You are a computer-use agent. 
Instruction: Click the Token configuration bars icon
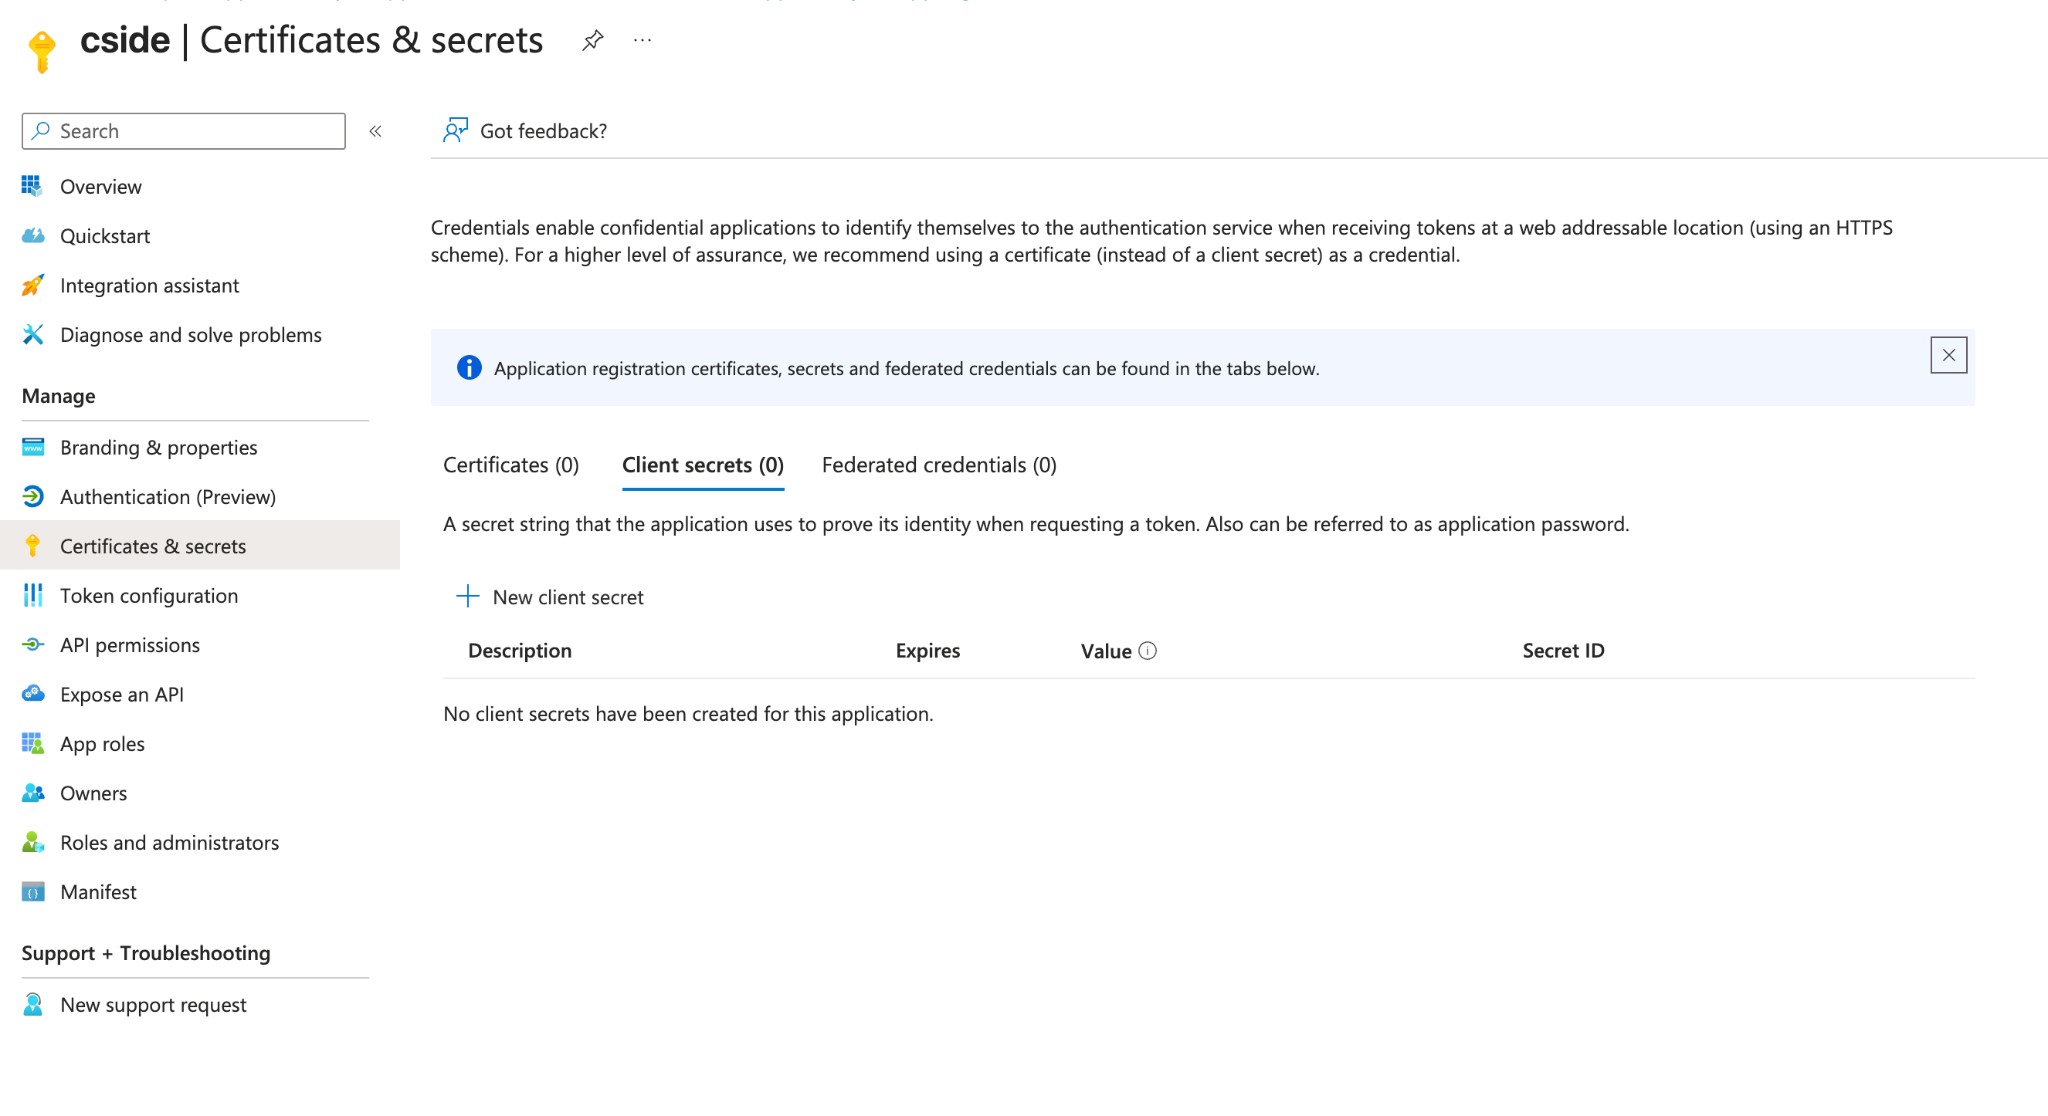click(x=32, y=596)
